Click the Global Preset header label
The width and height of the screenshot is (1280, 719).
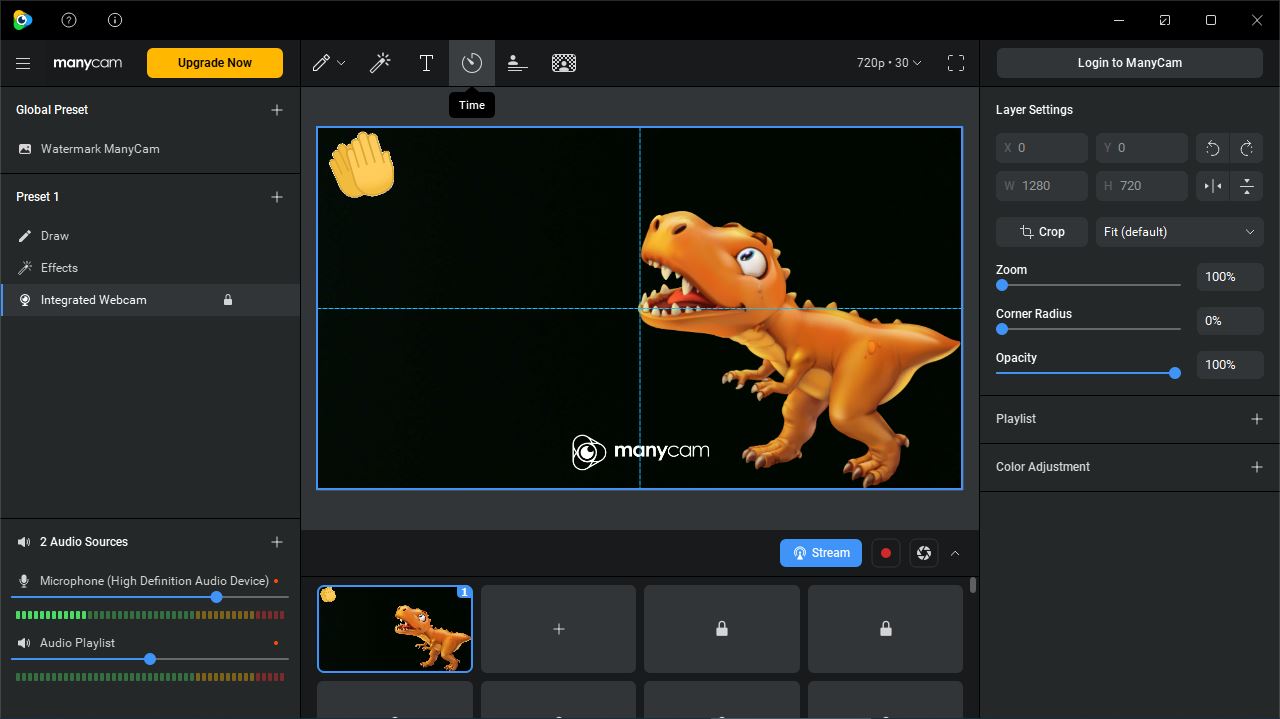click(x=52, y=110)
